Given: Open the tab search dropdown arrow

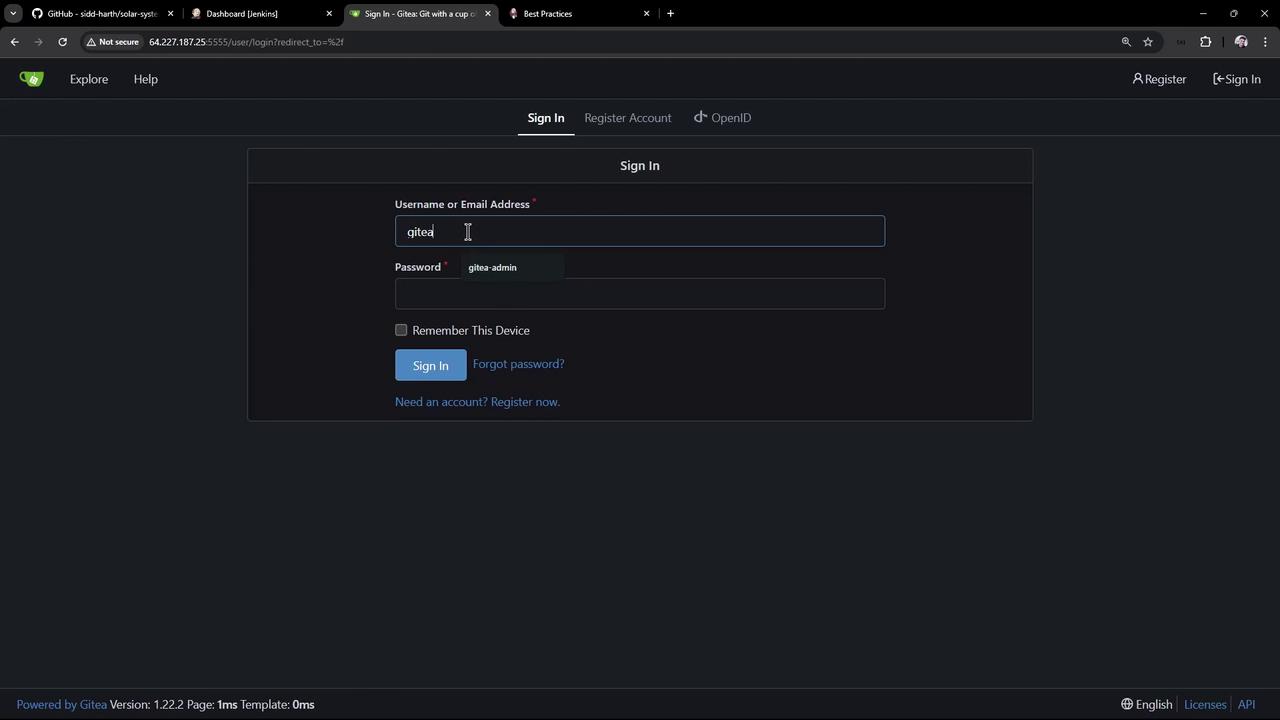Looking at the screenshot, I should 13,14.
